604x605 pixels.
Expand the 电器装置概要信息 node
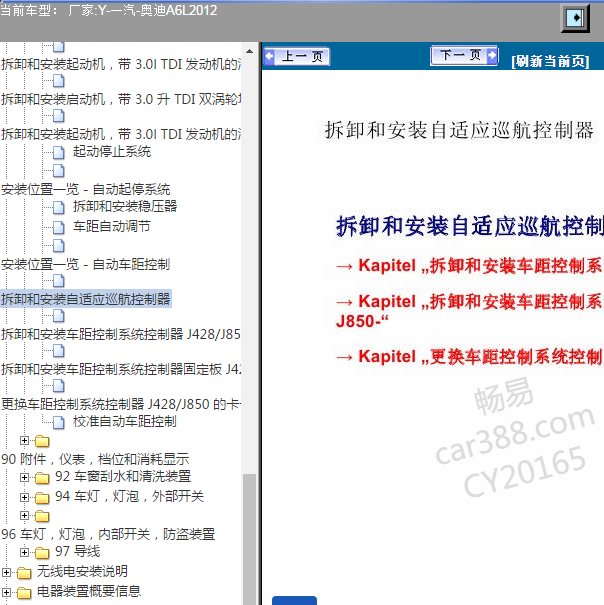[6, 592]
